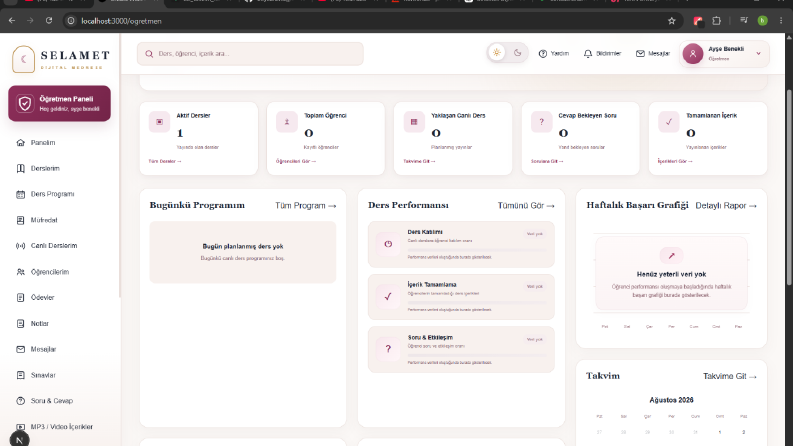Open Takvime Git in Takvim panel

click(x=730, y=376)
